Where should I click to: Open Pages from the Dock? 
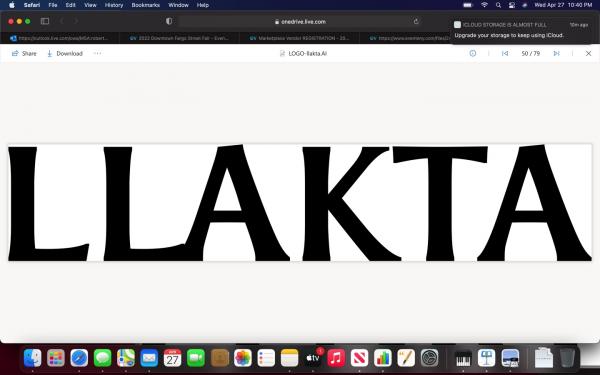pyautogui.click(x=406, y=359)
